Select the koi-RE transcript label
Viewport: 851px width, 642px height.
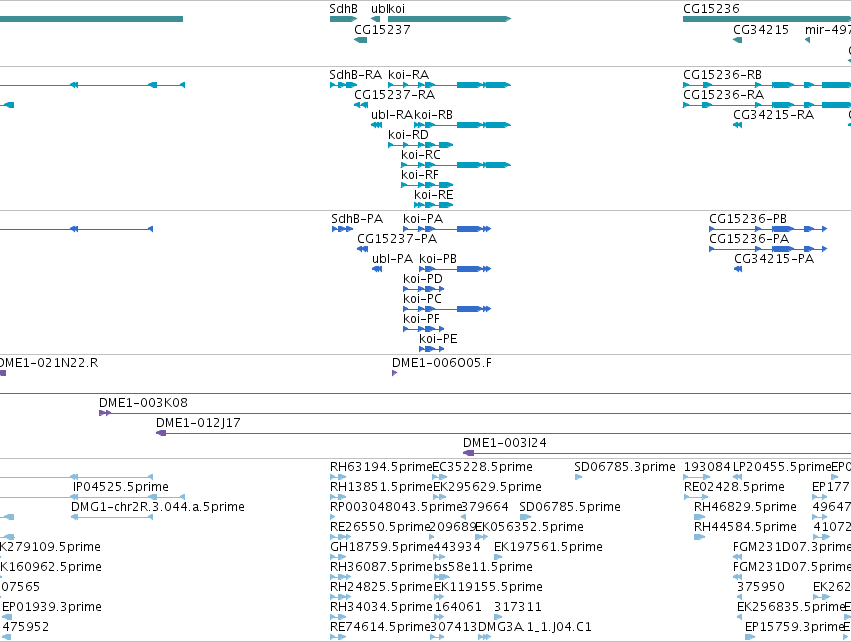tap(434, 195)
